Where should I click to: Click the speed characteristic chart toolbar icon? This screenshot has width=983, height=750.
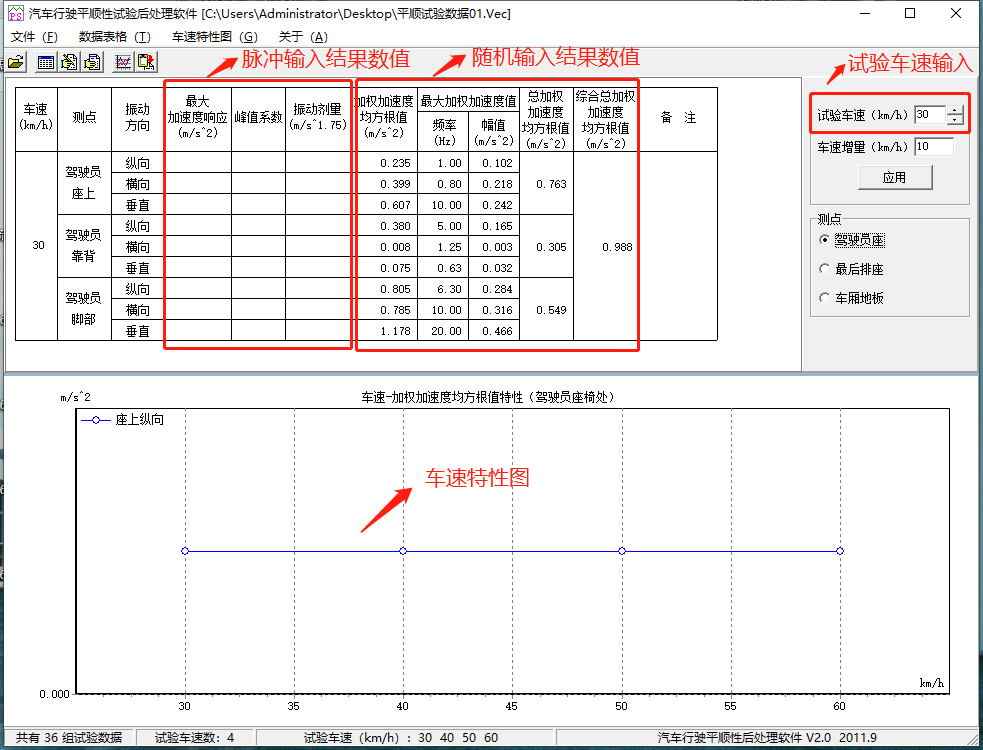123,62
